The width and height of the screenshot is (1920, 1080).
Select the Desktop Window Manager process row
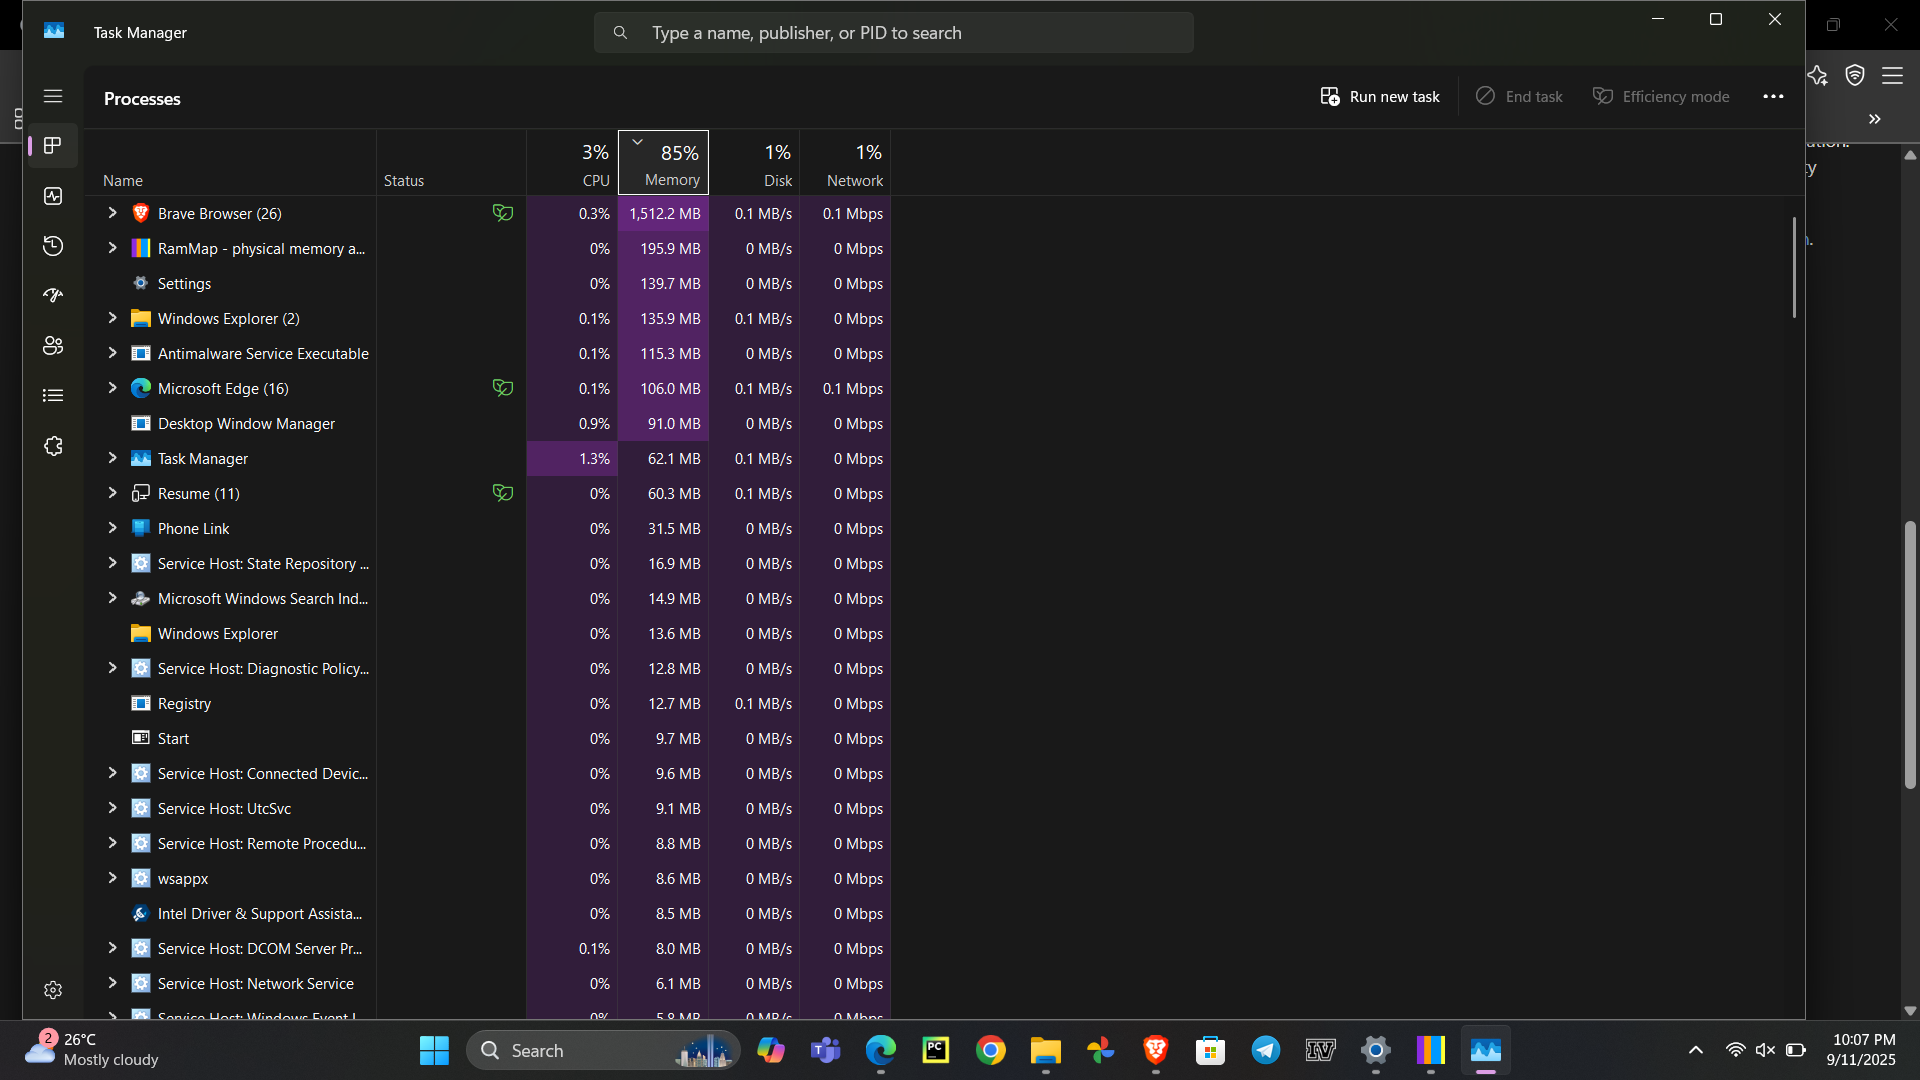tap(246, 424)
